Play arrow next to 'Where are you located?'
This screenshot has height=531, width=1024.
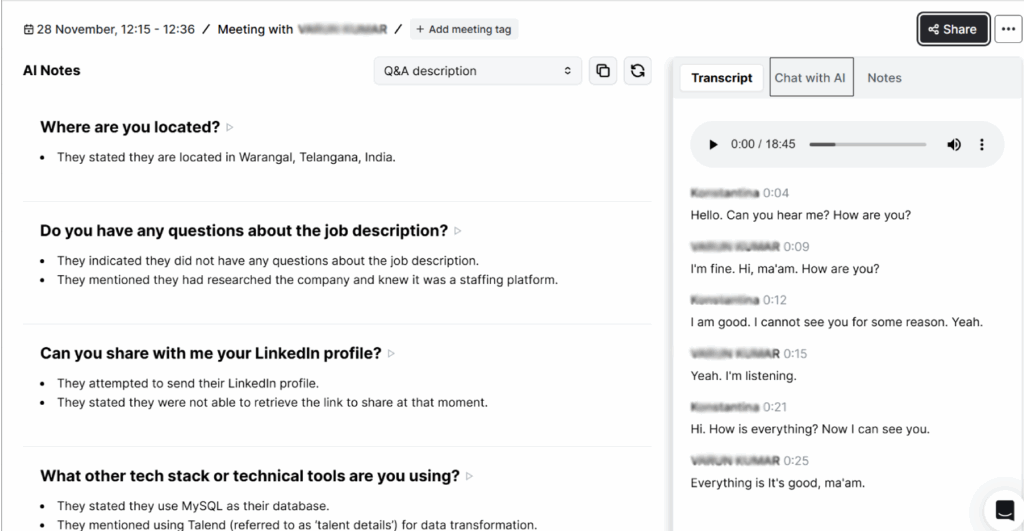tap(229, 127)
